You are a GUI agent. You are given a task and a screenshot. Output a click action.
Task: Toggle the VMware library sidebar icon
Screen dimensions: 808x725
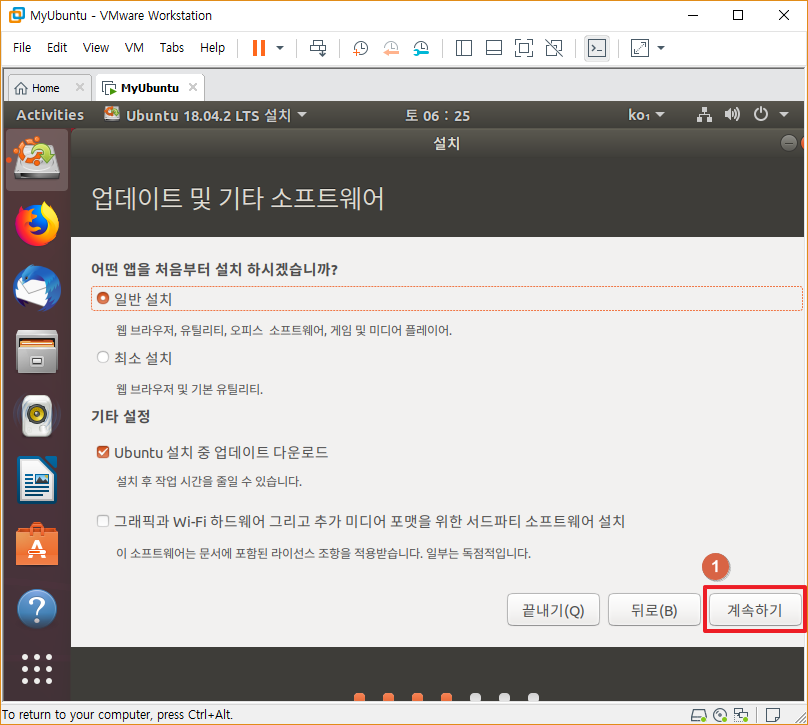coord(464,48)
